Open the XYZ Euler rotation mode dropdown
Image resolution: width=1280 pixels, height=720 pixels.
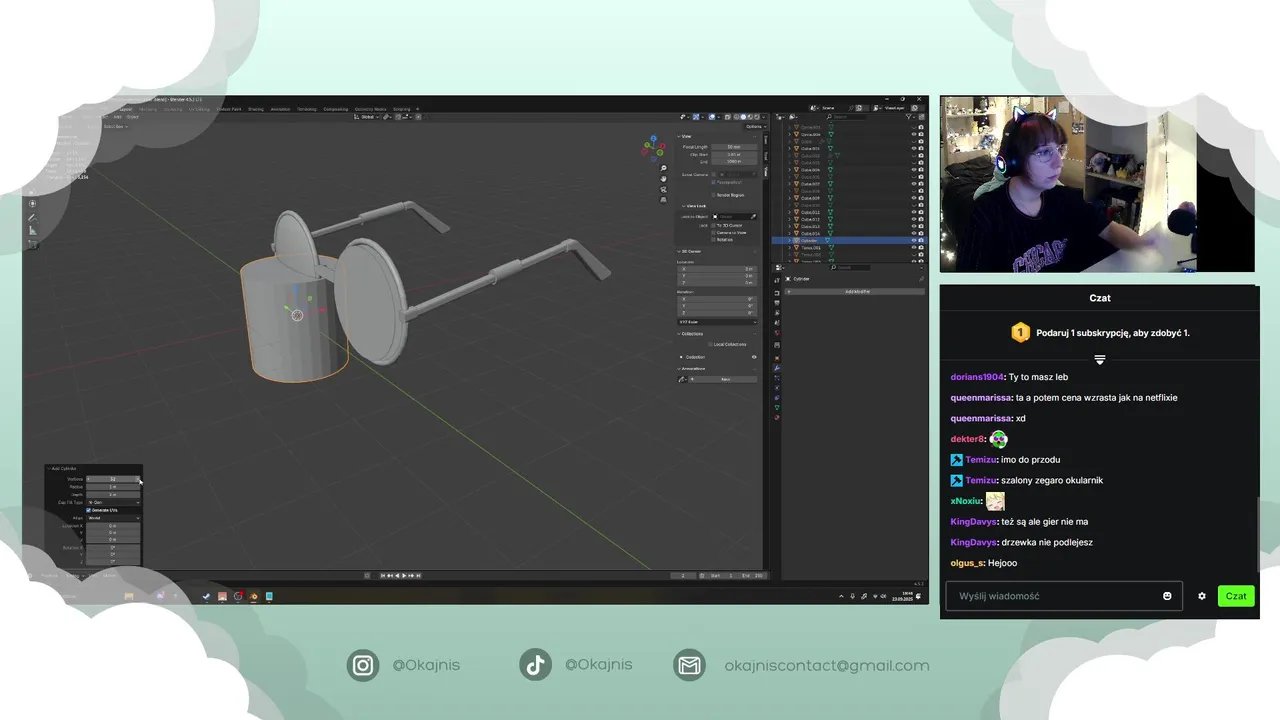click(717, 322)
